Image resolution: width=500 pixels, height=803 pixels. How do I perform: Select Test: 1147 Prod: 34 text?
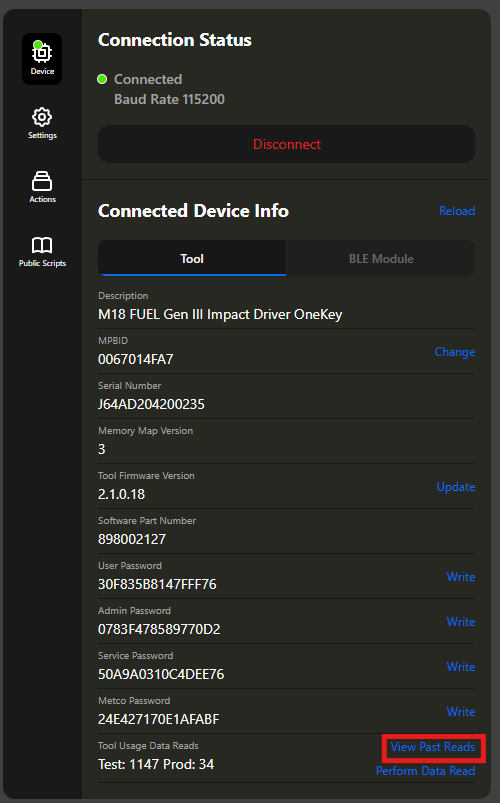pos(156,765)
